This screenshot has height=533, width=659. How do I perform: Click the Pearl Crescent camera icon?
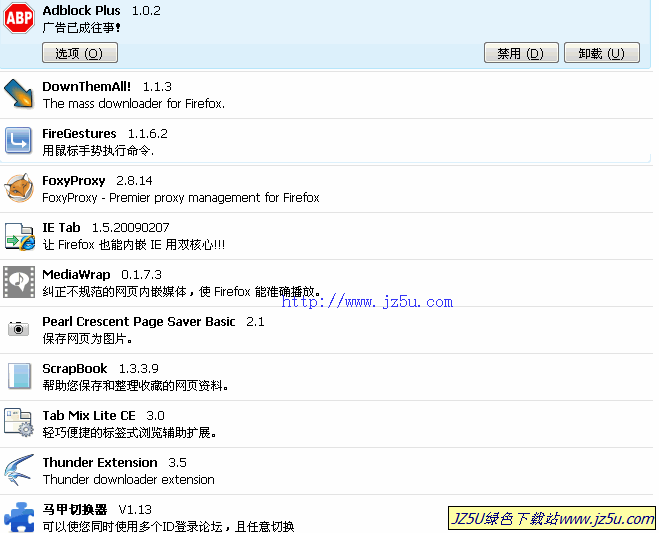(18, 328)
